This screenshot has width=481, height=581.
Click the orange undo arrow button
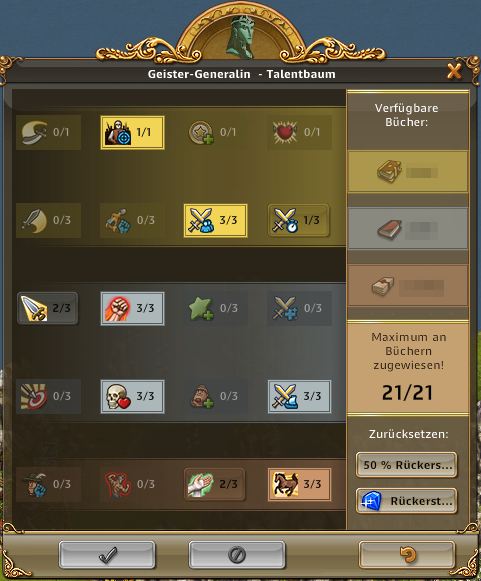[x=407, y=555]
